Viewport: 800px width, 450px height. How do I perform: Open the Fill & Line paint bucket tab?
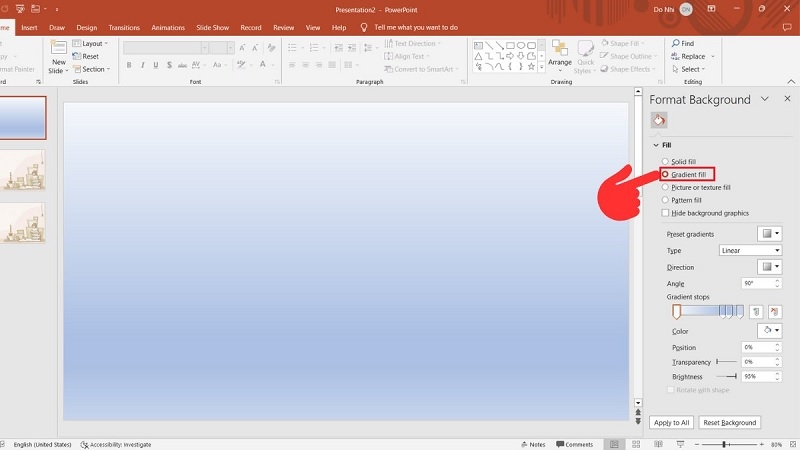659,120
